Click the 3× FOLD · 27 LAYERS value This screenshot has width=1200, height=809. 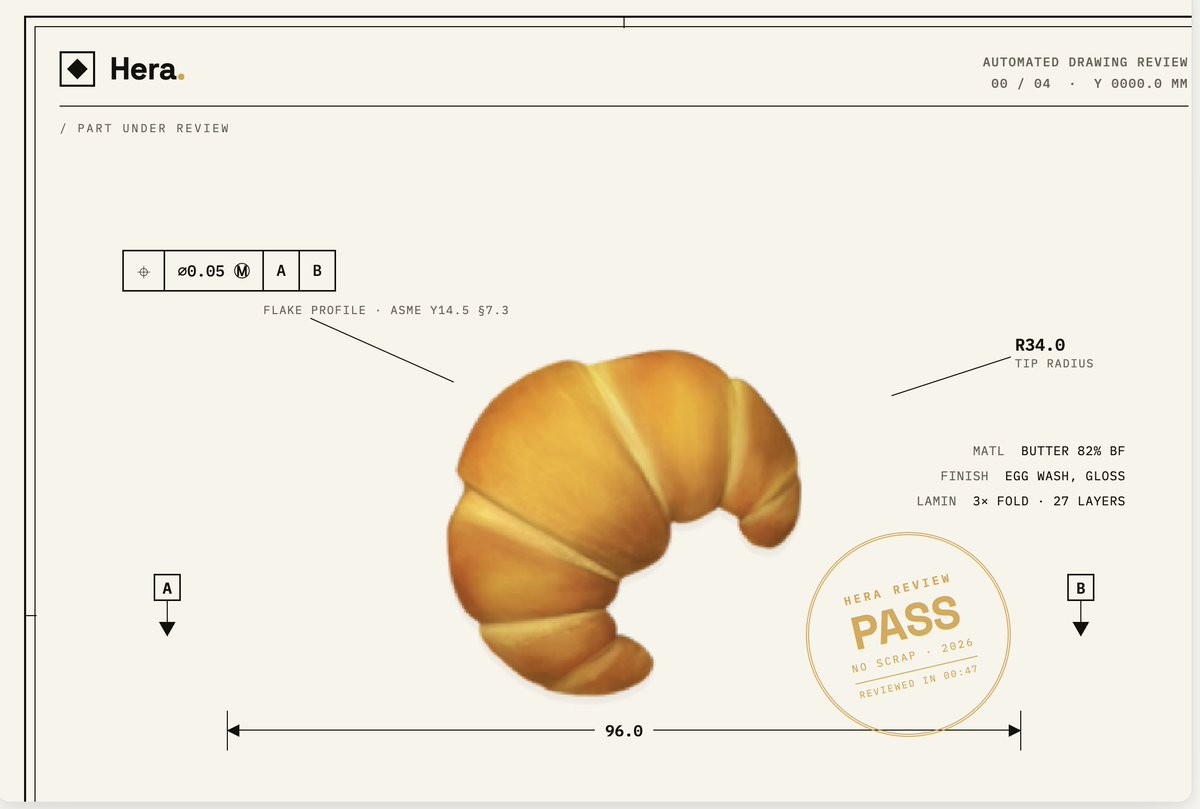click(1049, 502)
